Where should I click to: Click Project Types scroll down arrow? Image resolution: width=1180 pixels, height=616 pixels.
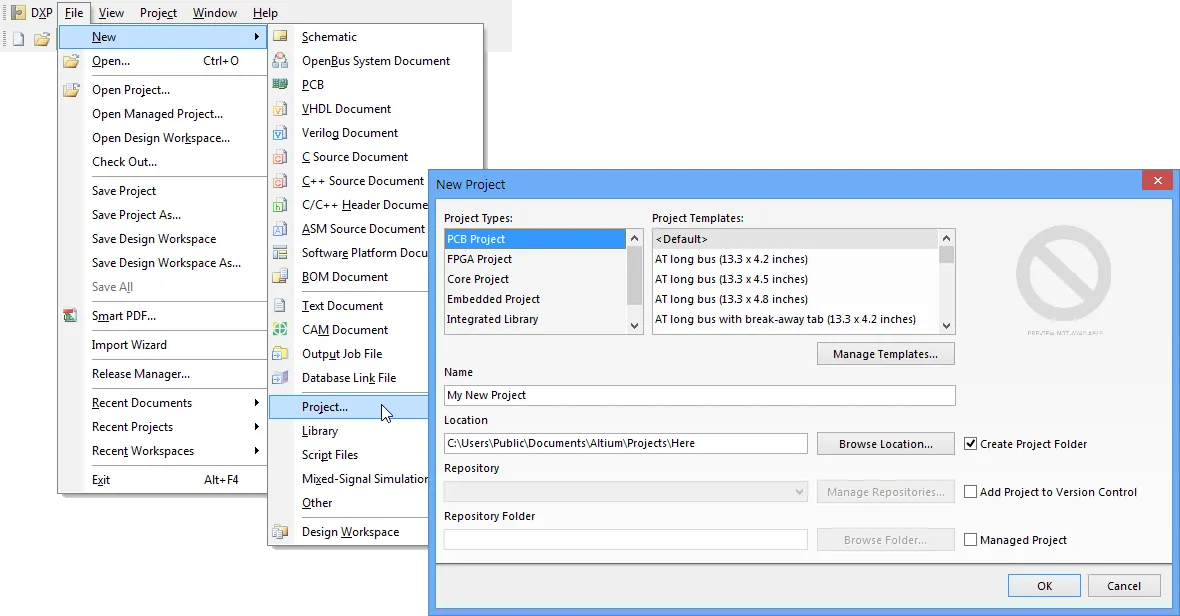coord(634,326)
